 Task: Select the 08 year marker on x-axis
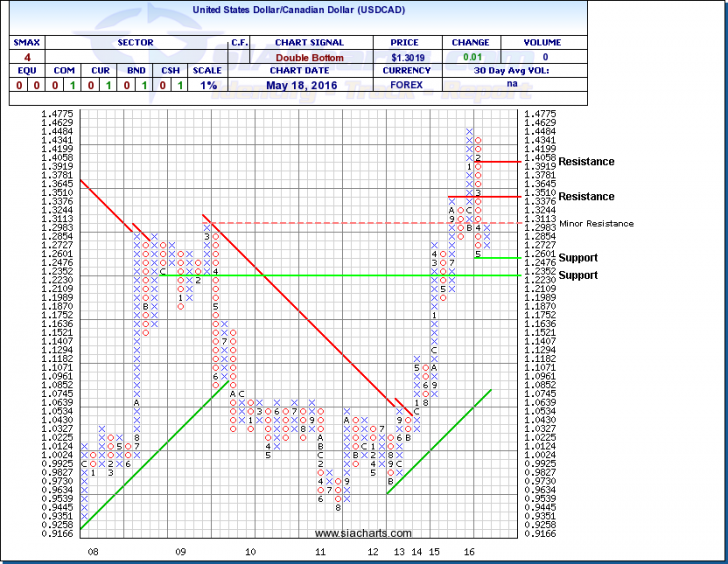tap(93, 551)
